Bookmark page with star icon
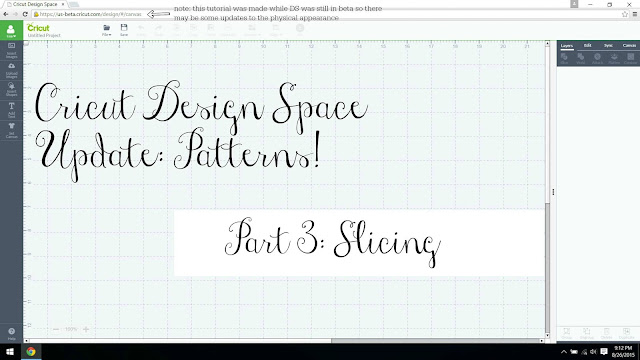The width and height of the screenshot is (640, 360). point(624,14)
